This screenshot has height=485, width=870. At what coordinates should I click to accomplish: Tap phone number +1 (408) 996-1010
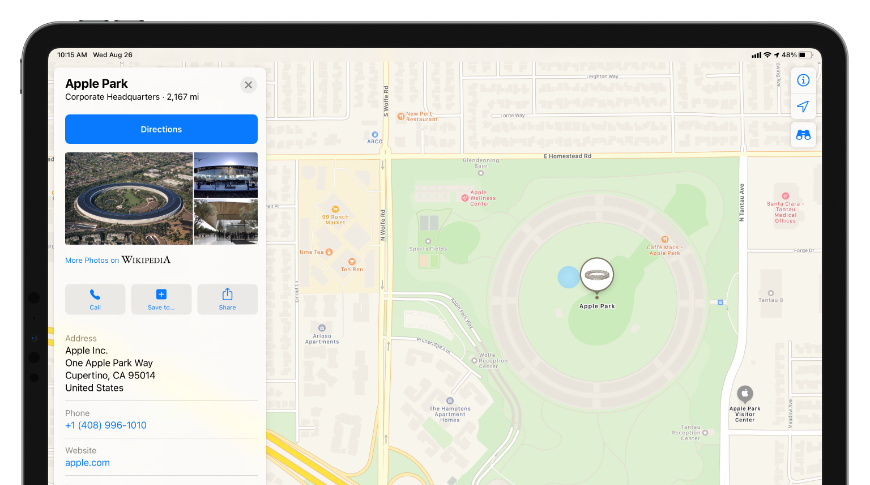[106, 425]
